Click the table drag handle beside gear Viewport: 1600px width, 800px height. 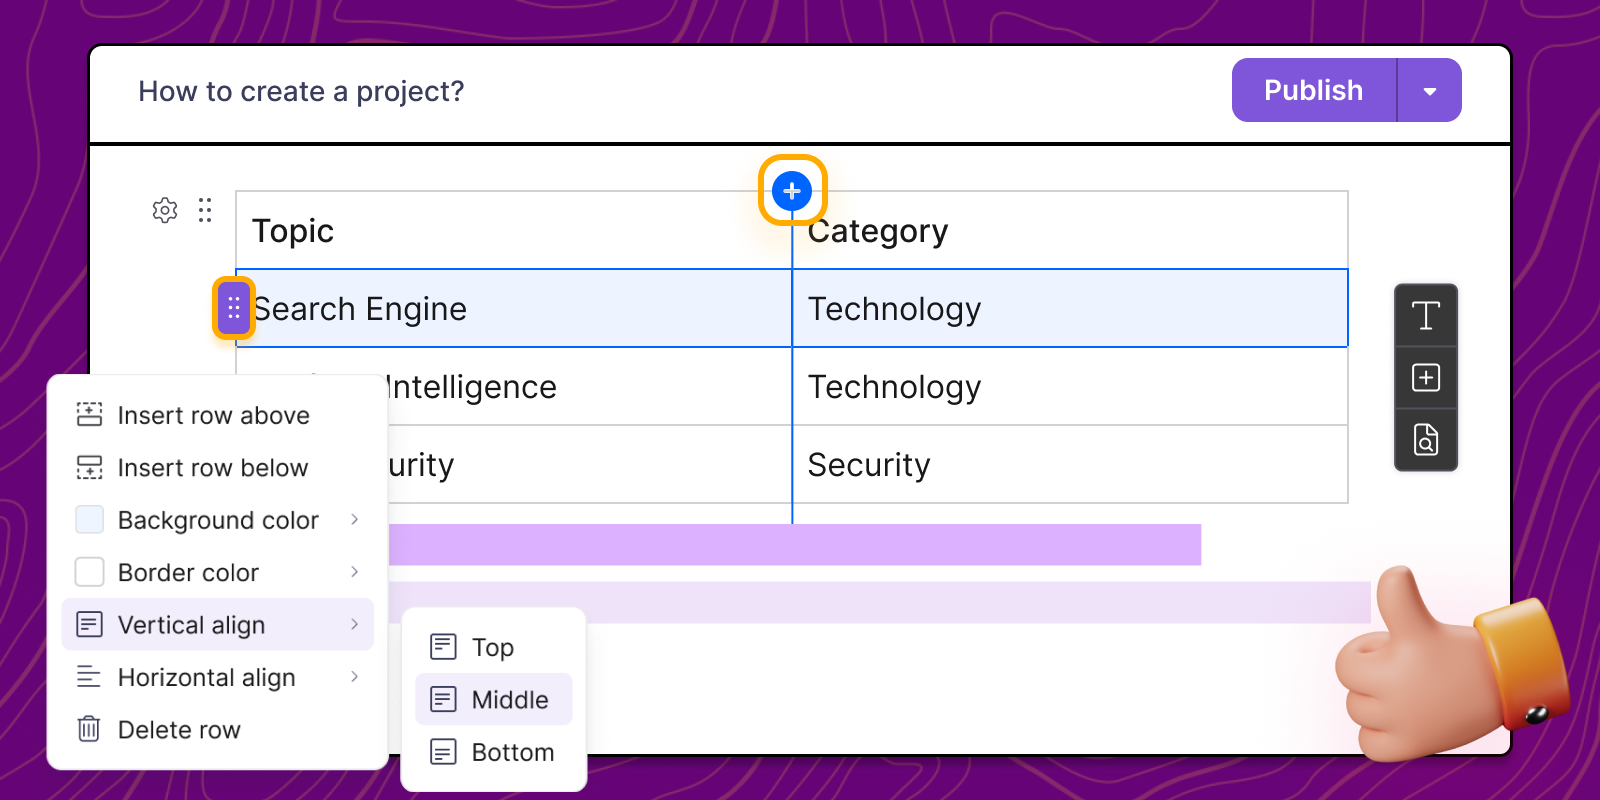pyautogui.click(x=205, y=210)
